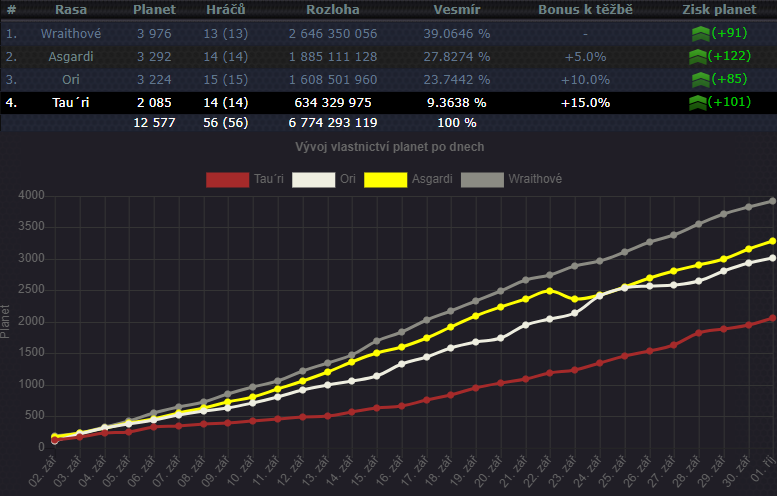Click the green gain icon in Asgardi row
This screenshot has height=496, width=777.
coord(699,56)
